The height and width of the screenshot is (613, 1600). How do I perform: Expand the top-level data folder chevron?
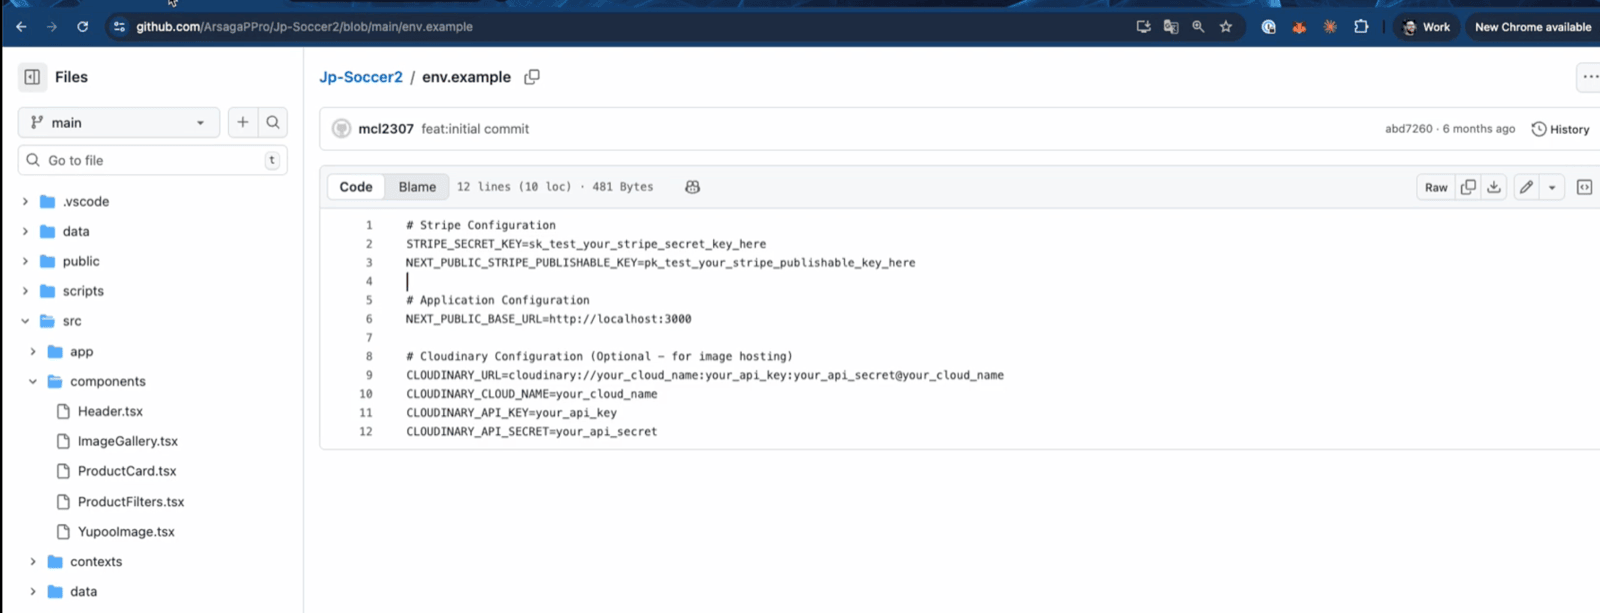tap(25, 231)
